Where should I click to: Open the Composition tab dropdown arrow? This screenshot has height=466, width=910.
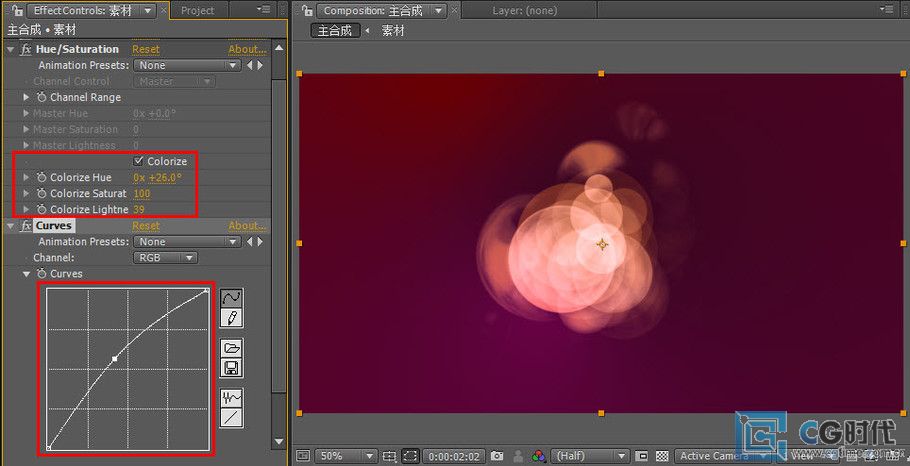click(x=439, y=10)
